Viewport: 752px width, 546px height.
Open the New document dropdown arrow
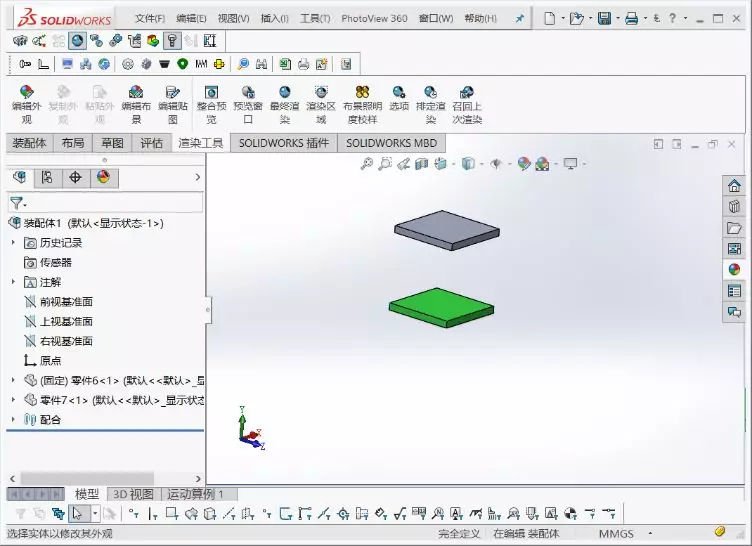pos(563,18)
